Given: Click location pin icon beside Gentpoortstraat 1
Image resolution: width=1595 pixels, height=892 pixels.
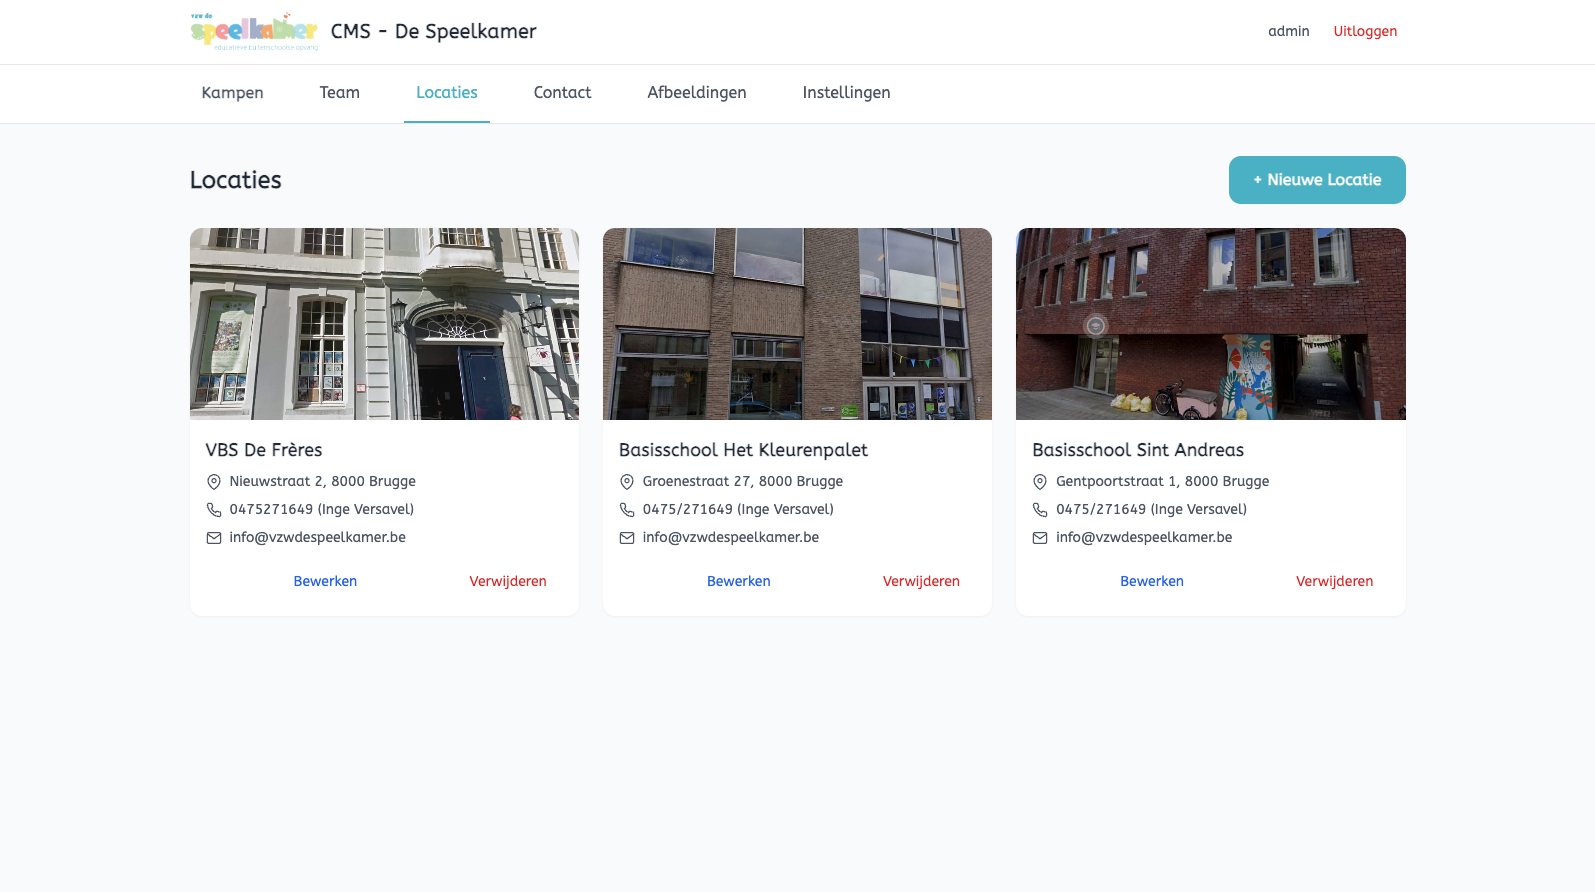Looking at the screenshot, I should pos(1040,482).
